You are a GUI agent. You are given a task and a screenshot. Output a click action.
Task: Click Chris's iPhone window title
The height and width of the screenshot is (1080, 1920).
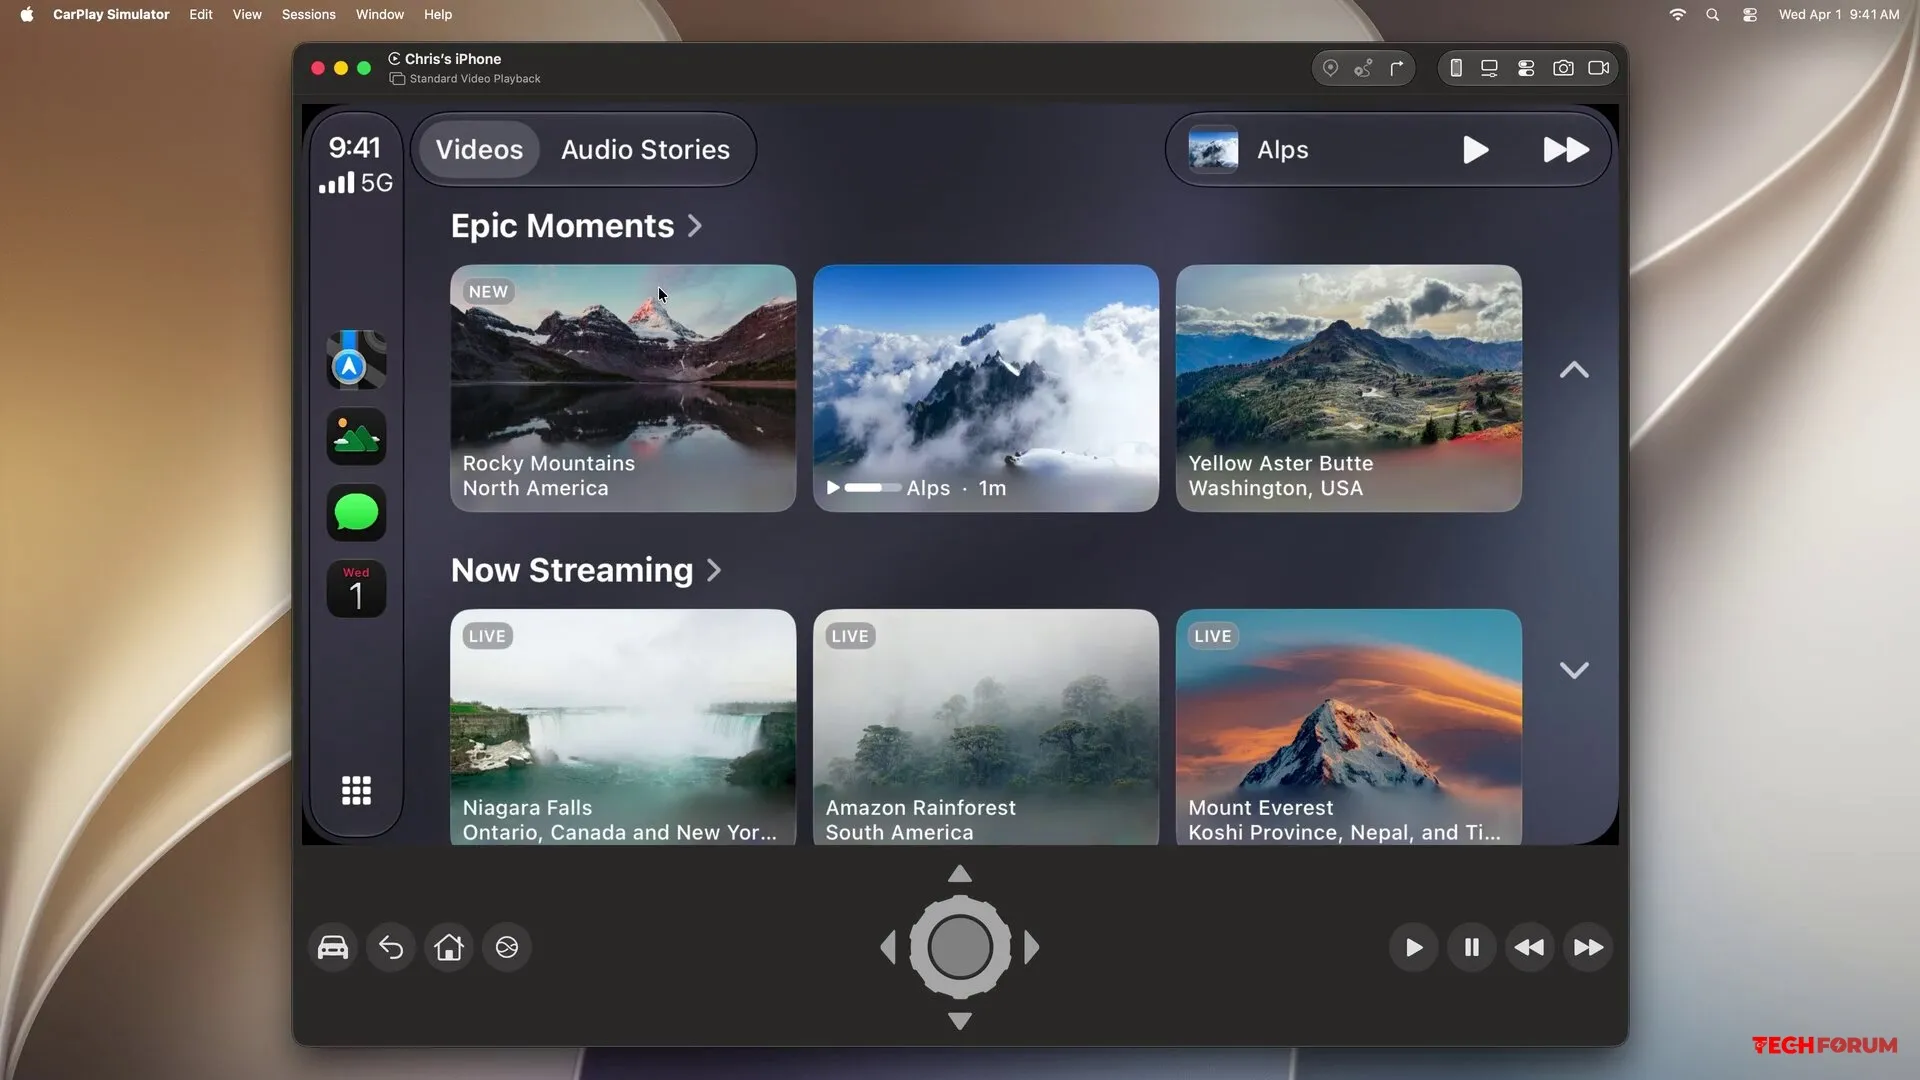(x=453, y=59)
